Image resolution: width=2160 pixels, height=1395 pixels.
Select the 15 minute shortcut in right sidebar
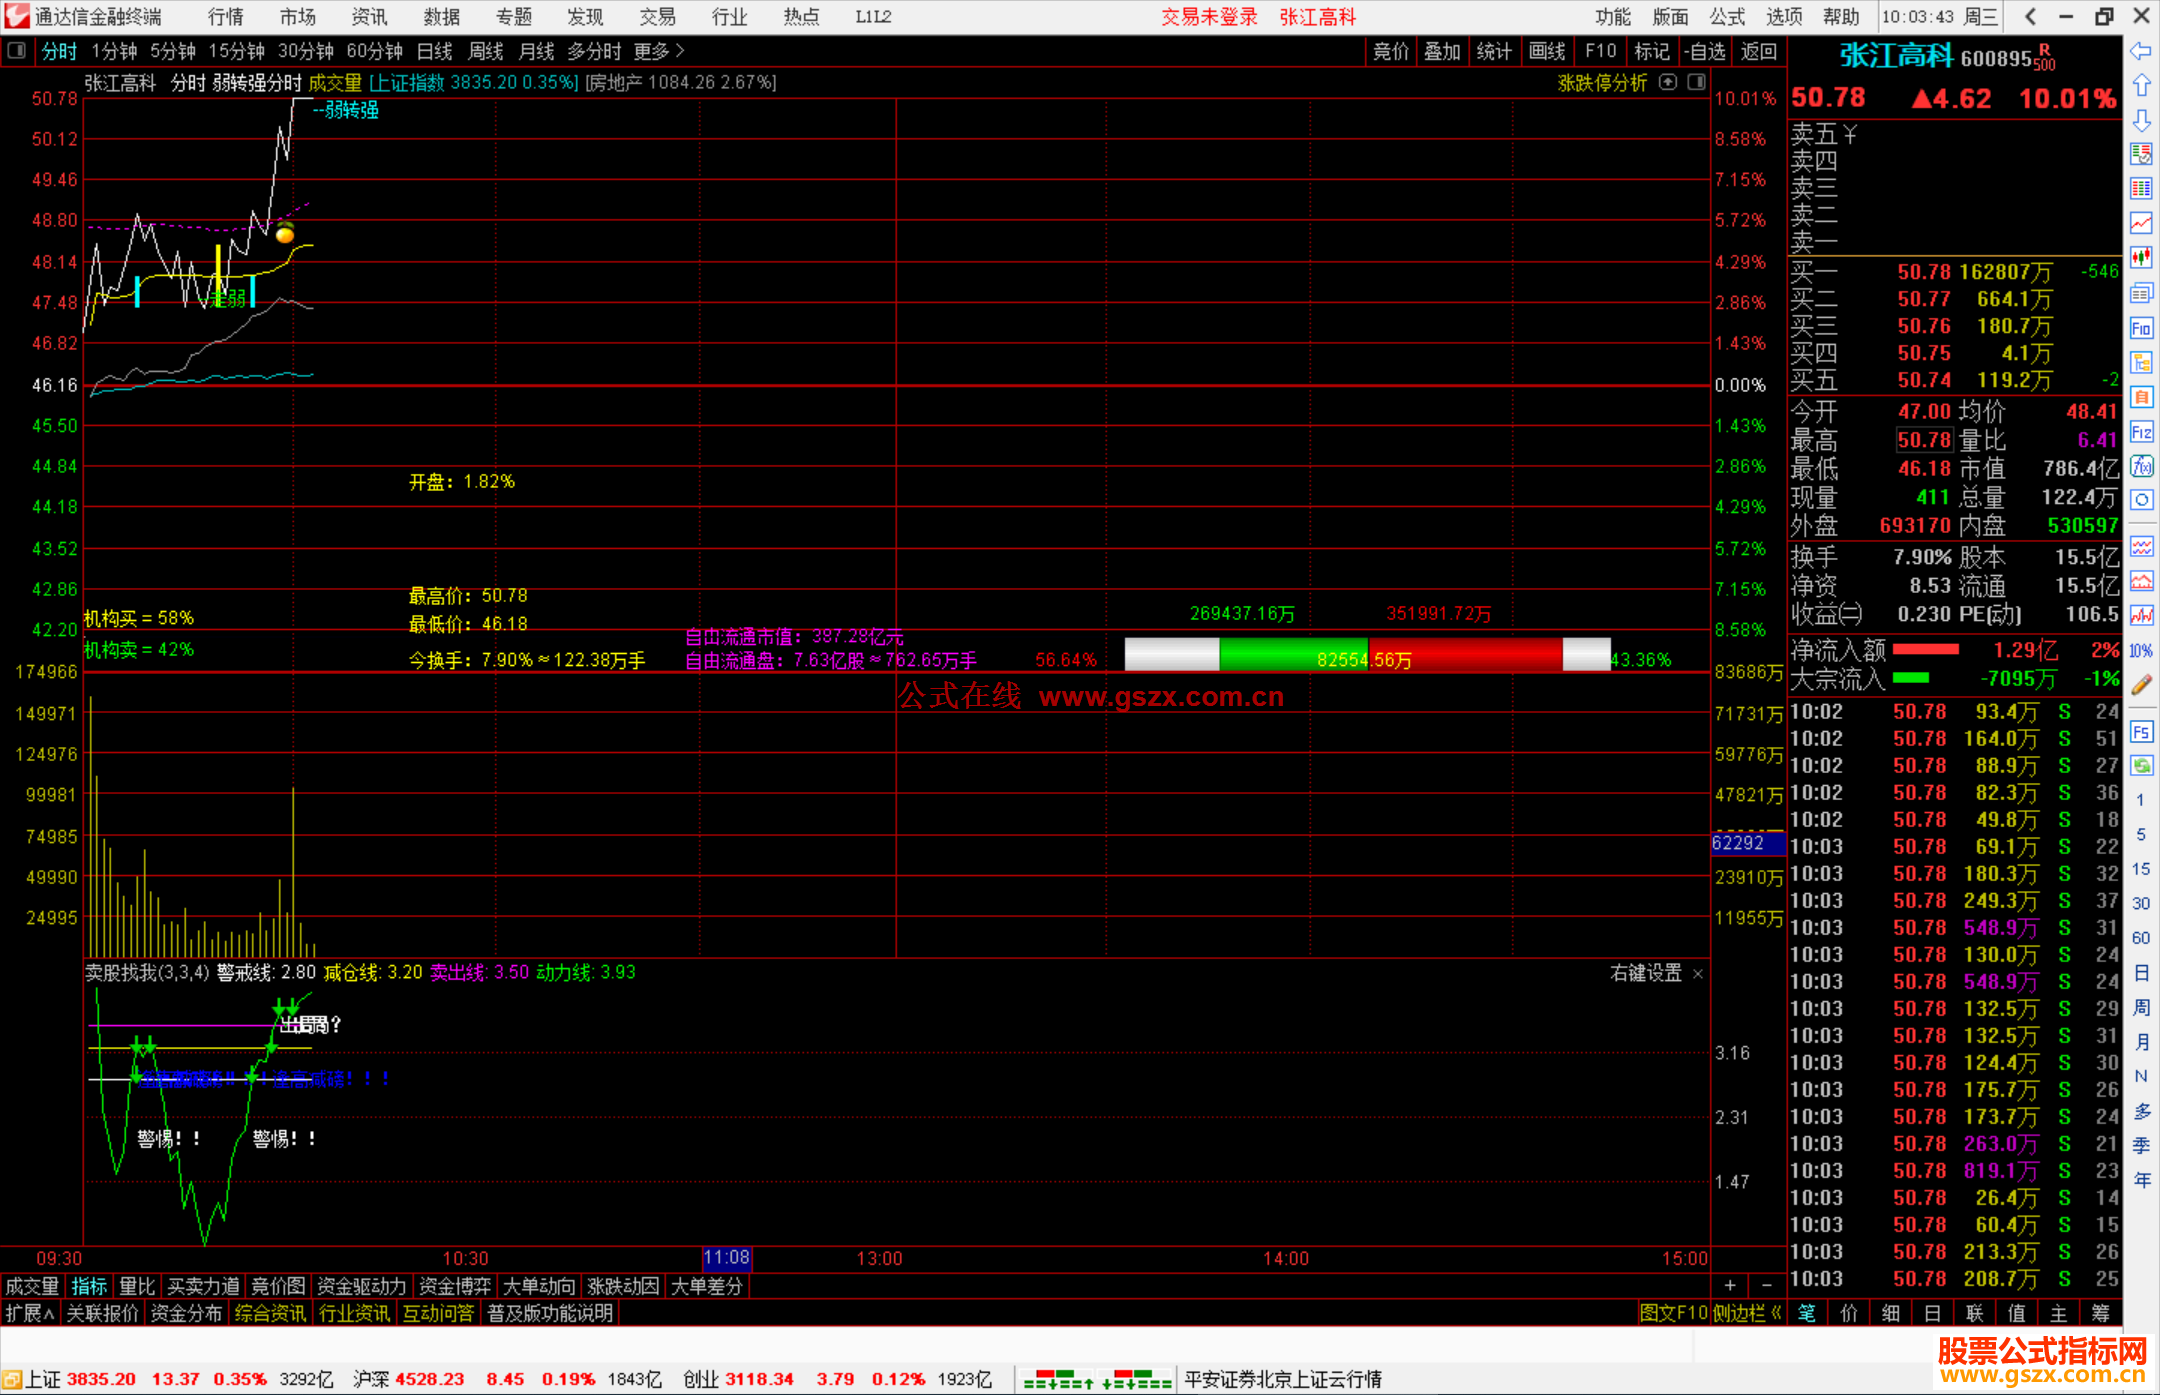click(x=2141, y=869)
